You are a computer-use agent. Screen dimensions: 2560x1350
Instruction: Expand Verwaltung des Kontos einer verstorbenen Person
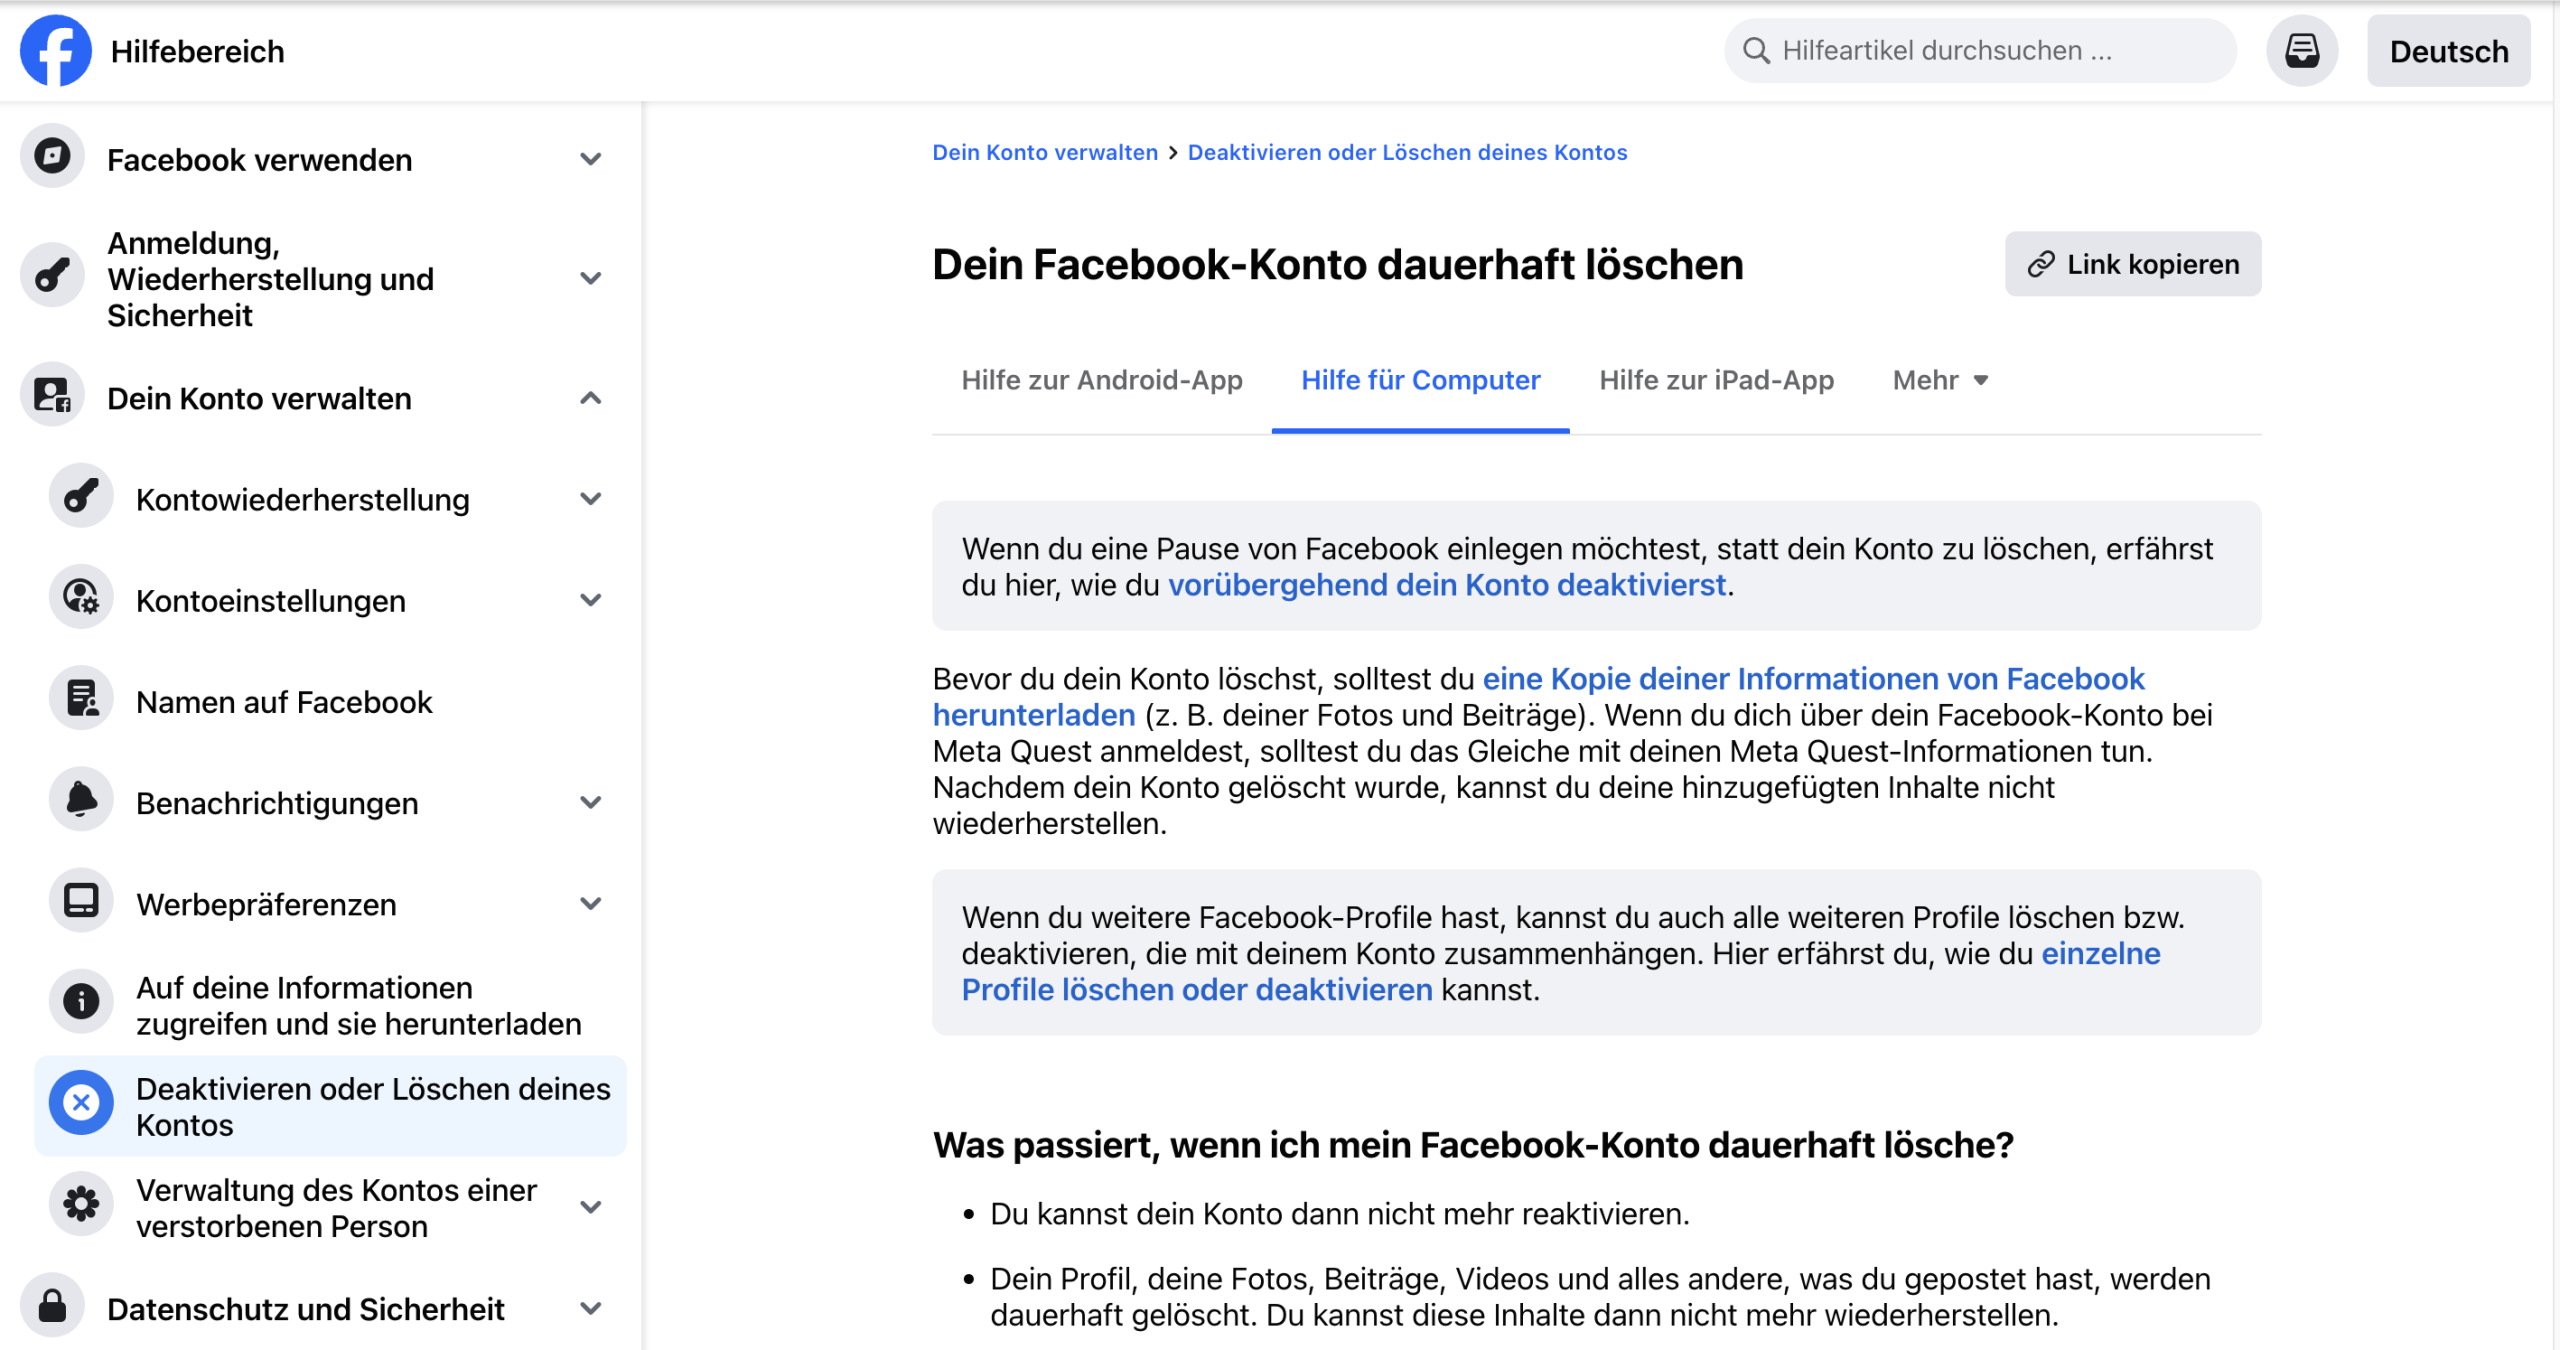click(x=591, y=1207)
